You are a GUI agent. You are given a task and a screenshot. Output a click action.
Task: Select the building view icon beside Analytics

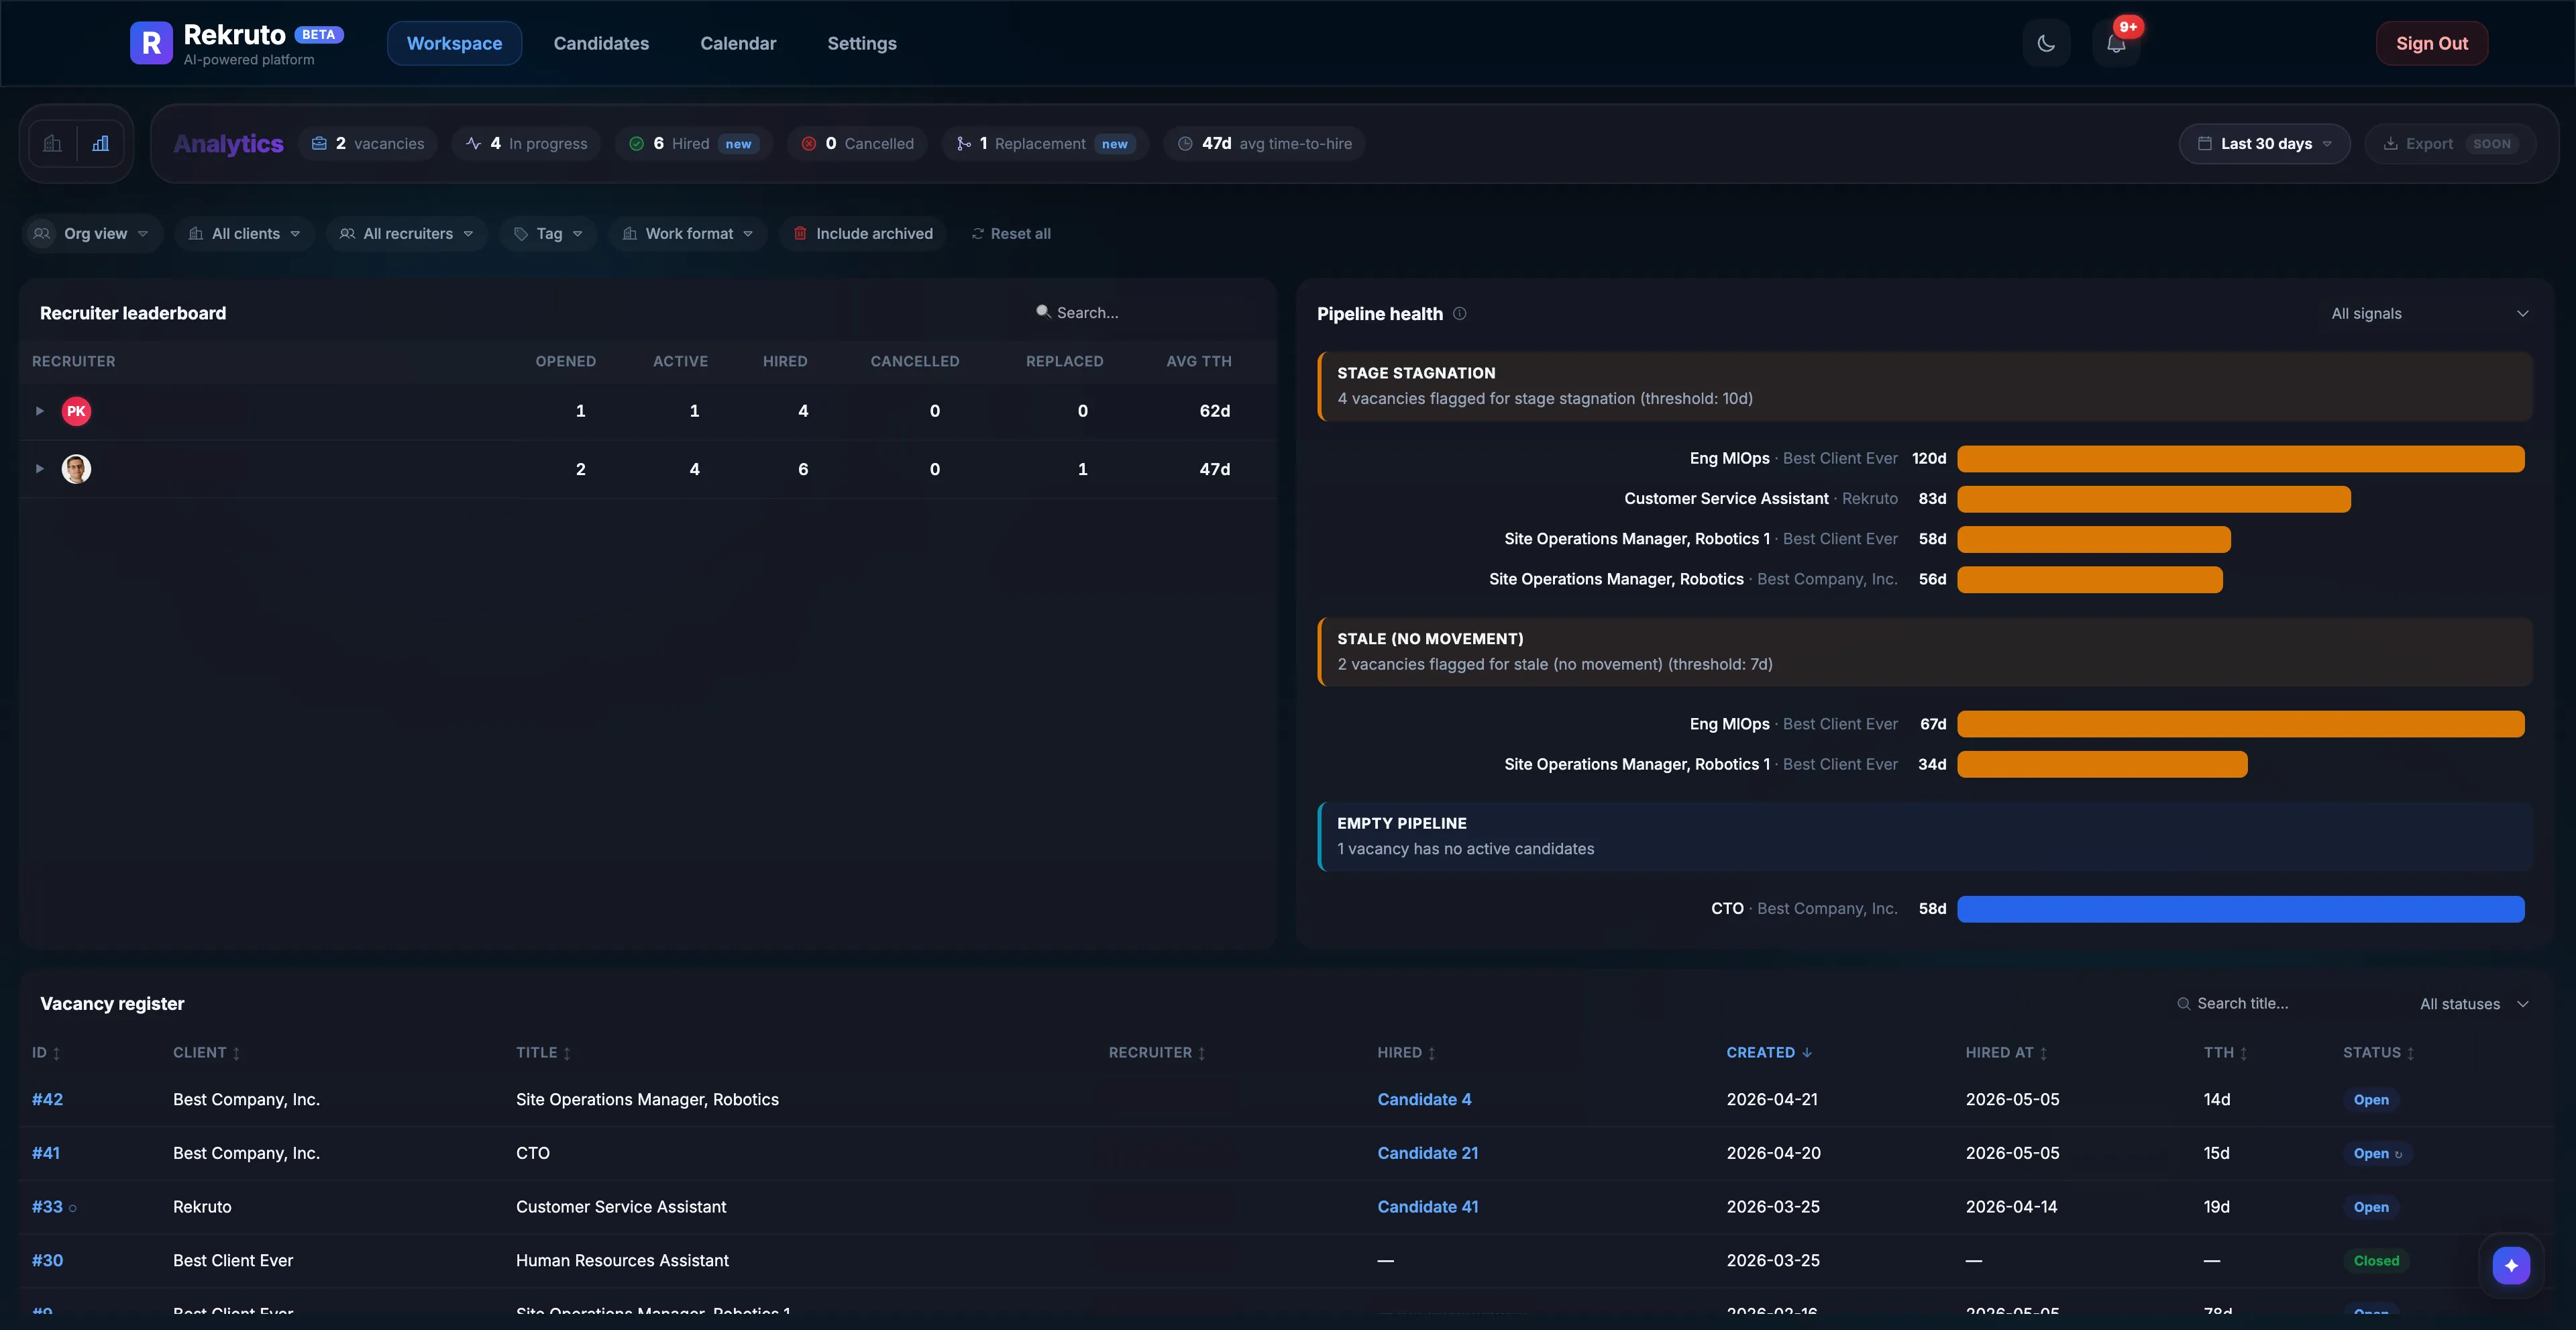[52, 144]
